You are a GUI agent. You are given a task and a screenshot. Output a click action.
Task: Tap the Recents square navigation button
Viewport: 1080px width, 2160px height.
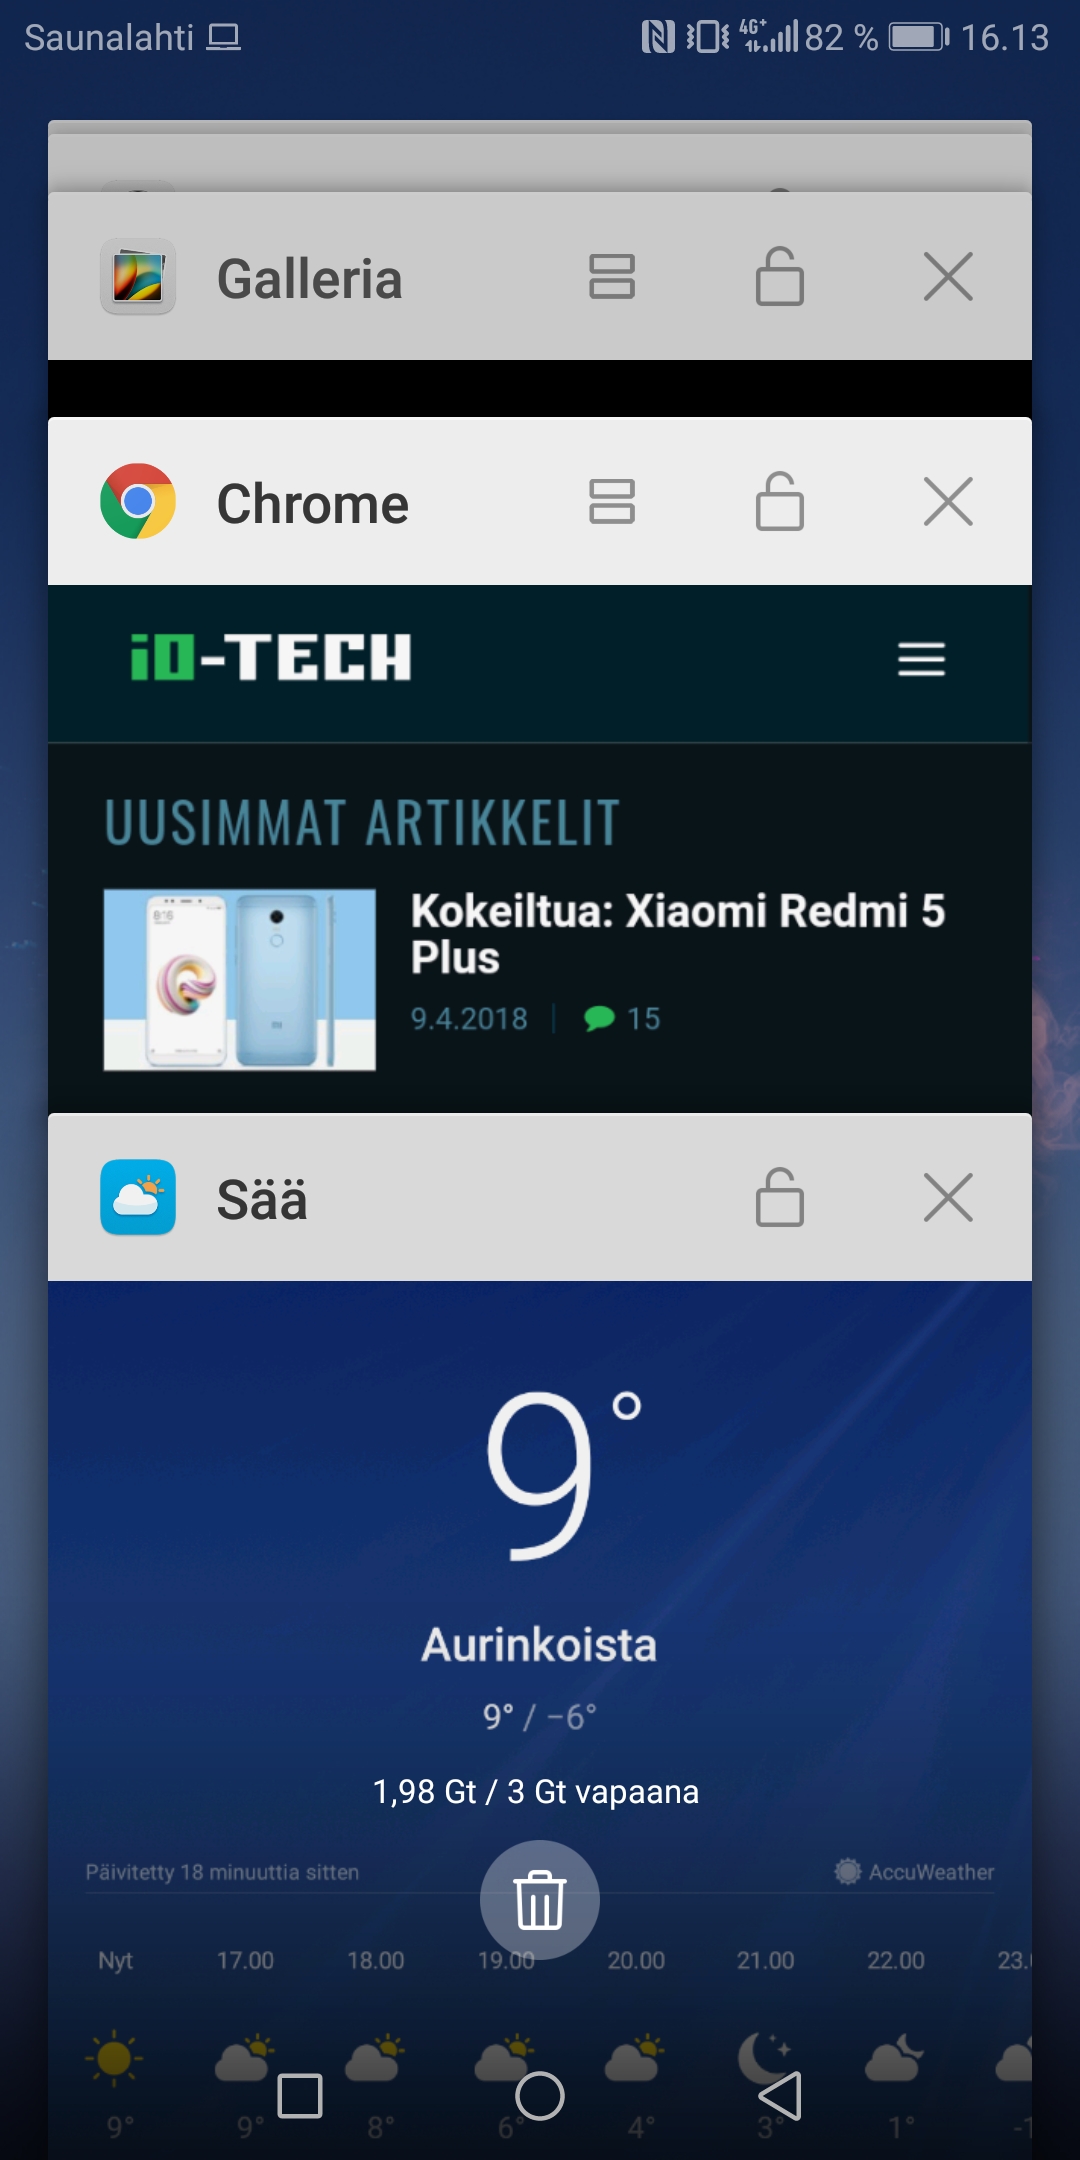point(300,2096)
